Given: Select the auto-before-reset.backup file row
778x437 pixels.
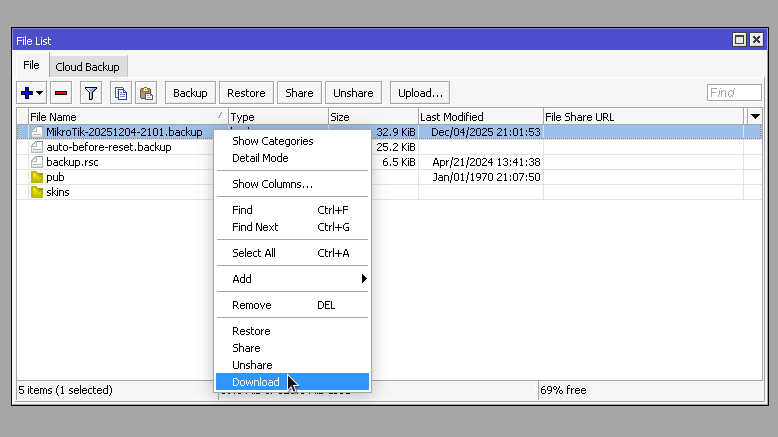Looking at the screenshot, I should [108, 147].
